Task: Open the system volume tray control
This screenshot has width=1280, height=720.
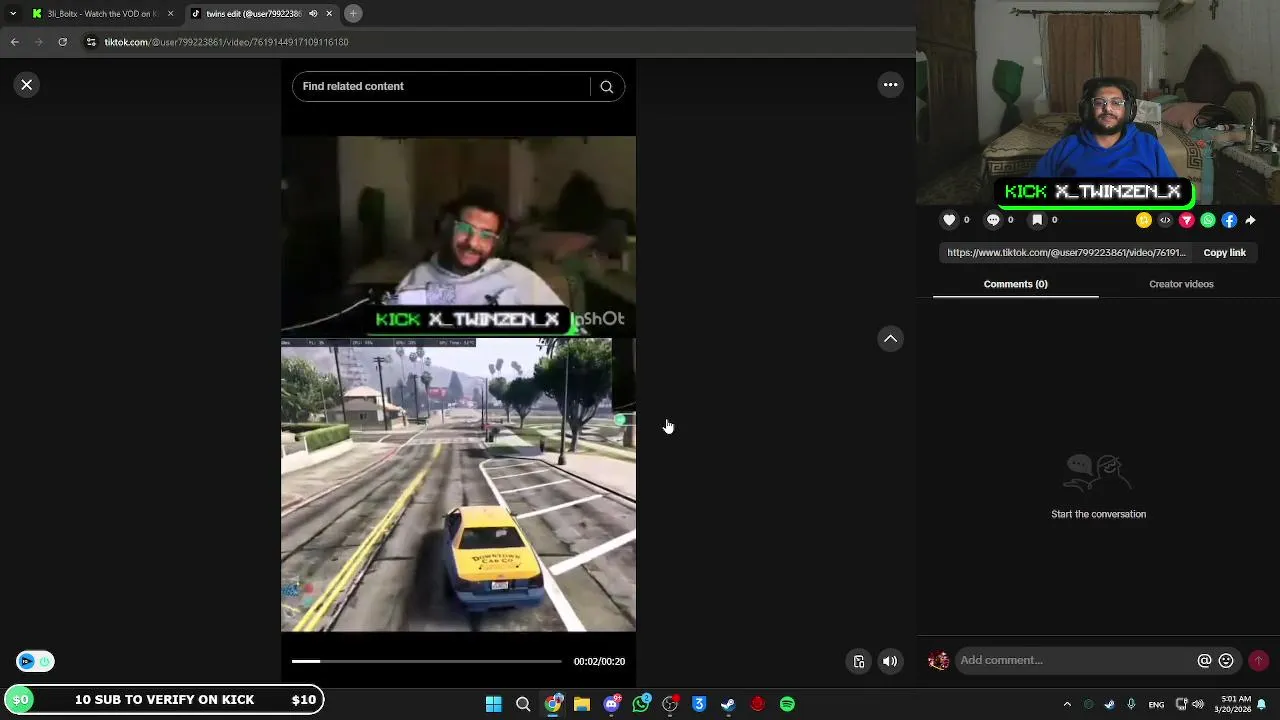Action: [1198, 704]
